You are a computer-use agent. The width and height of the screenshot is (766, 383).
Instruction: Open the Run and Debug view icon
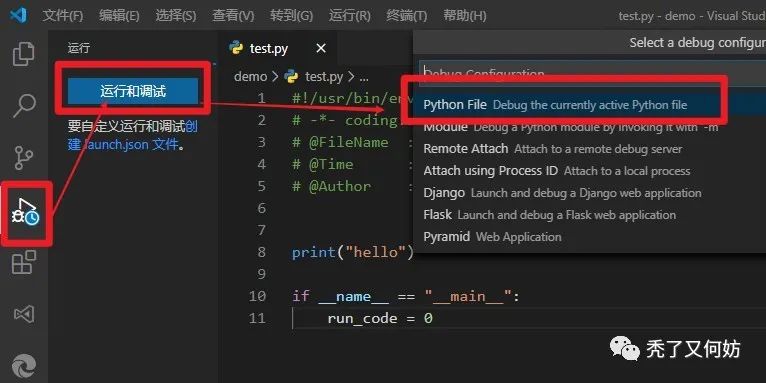[x=25, y=212]
